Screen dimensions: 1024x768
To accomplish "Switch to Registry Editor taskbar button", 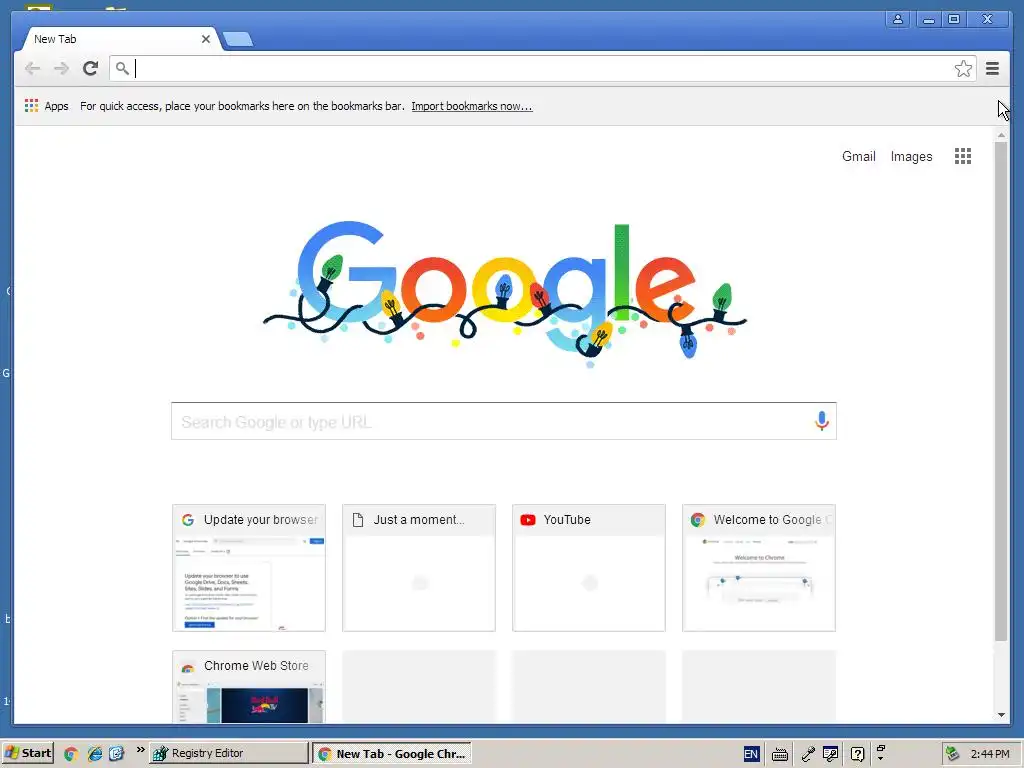I will coord(229,753).
